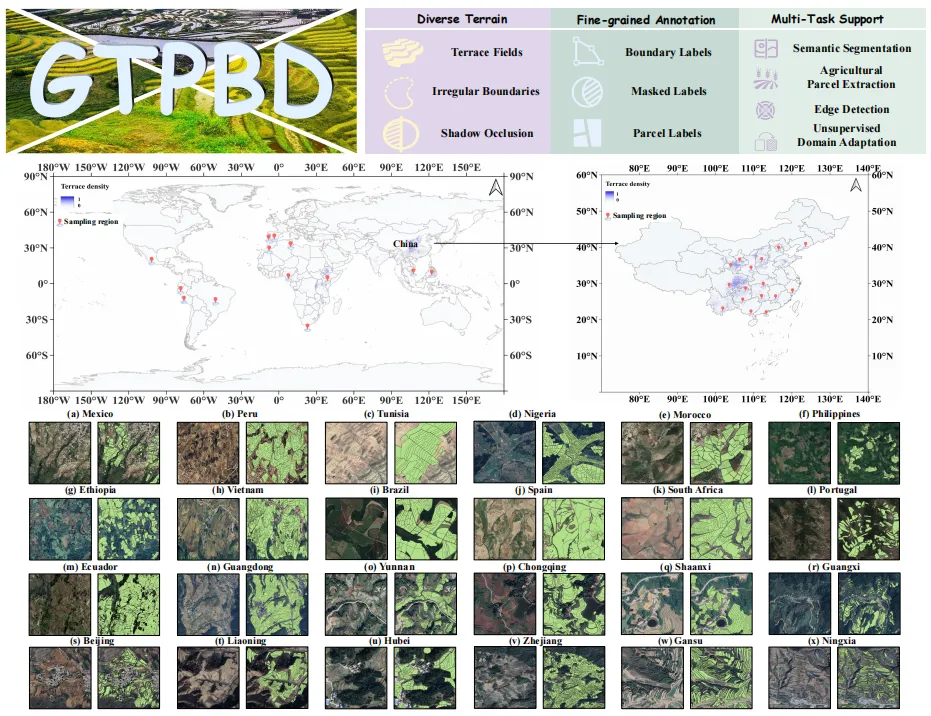Click the Terrace density color scale on the world map

point(68,202)
